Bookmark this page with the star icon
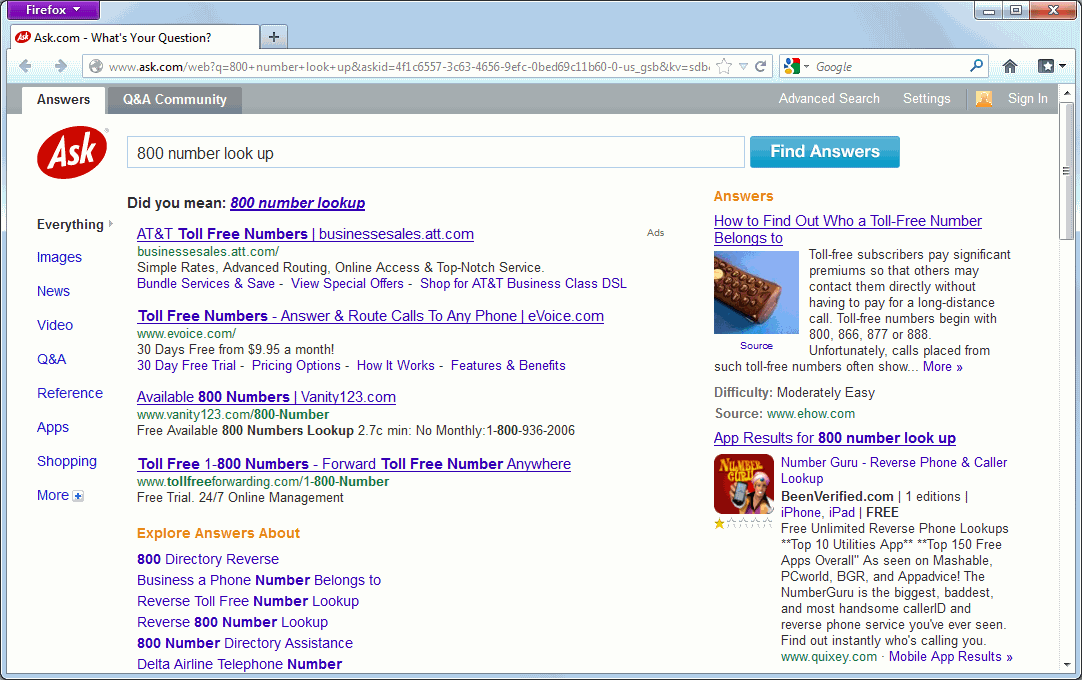This screenshot has height=680, width=1082. (724, 66)
